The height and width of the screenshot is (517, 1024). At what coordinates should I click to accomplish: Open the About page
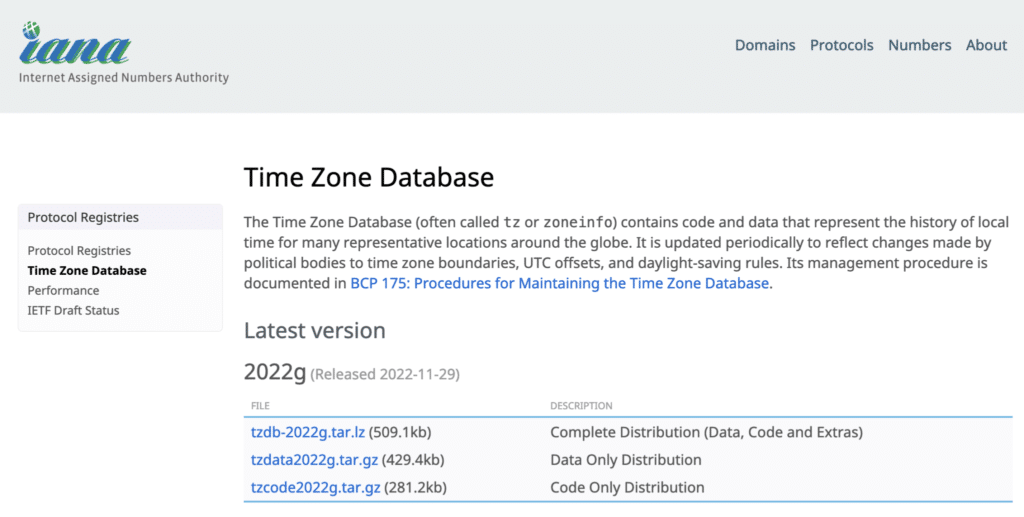coord(986,45)
